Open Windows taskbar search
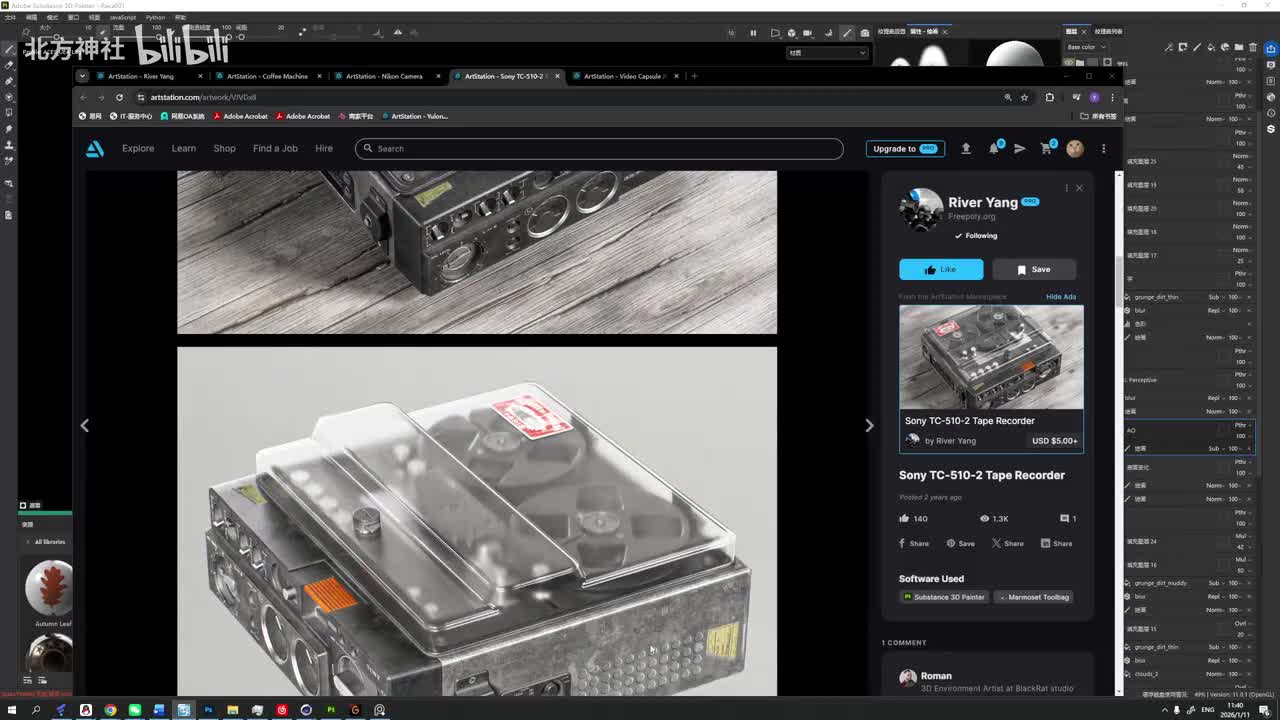 coord(36,710)
